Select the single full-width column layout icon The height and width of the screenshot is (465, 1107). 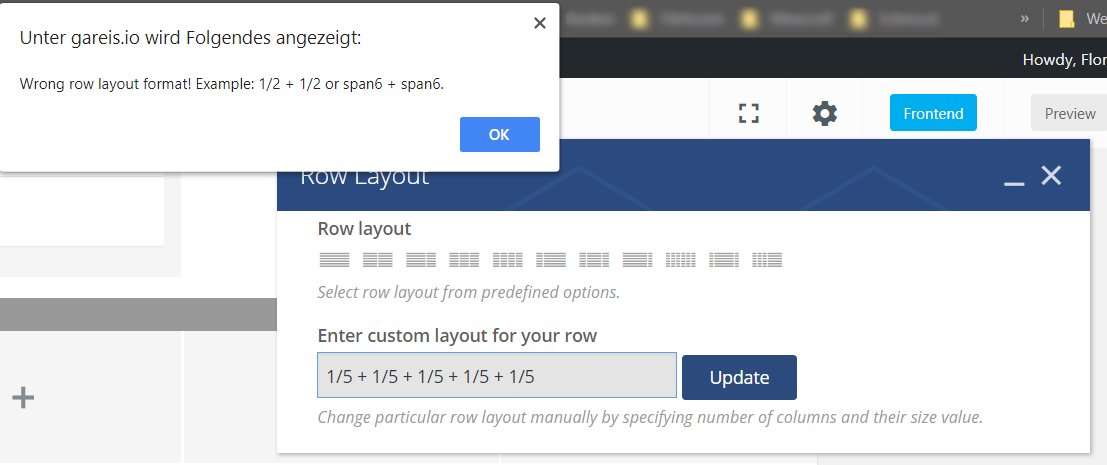(x=334, y=260)
